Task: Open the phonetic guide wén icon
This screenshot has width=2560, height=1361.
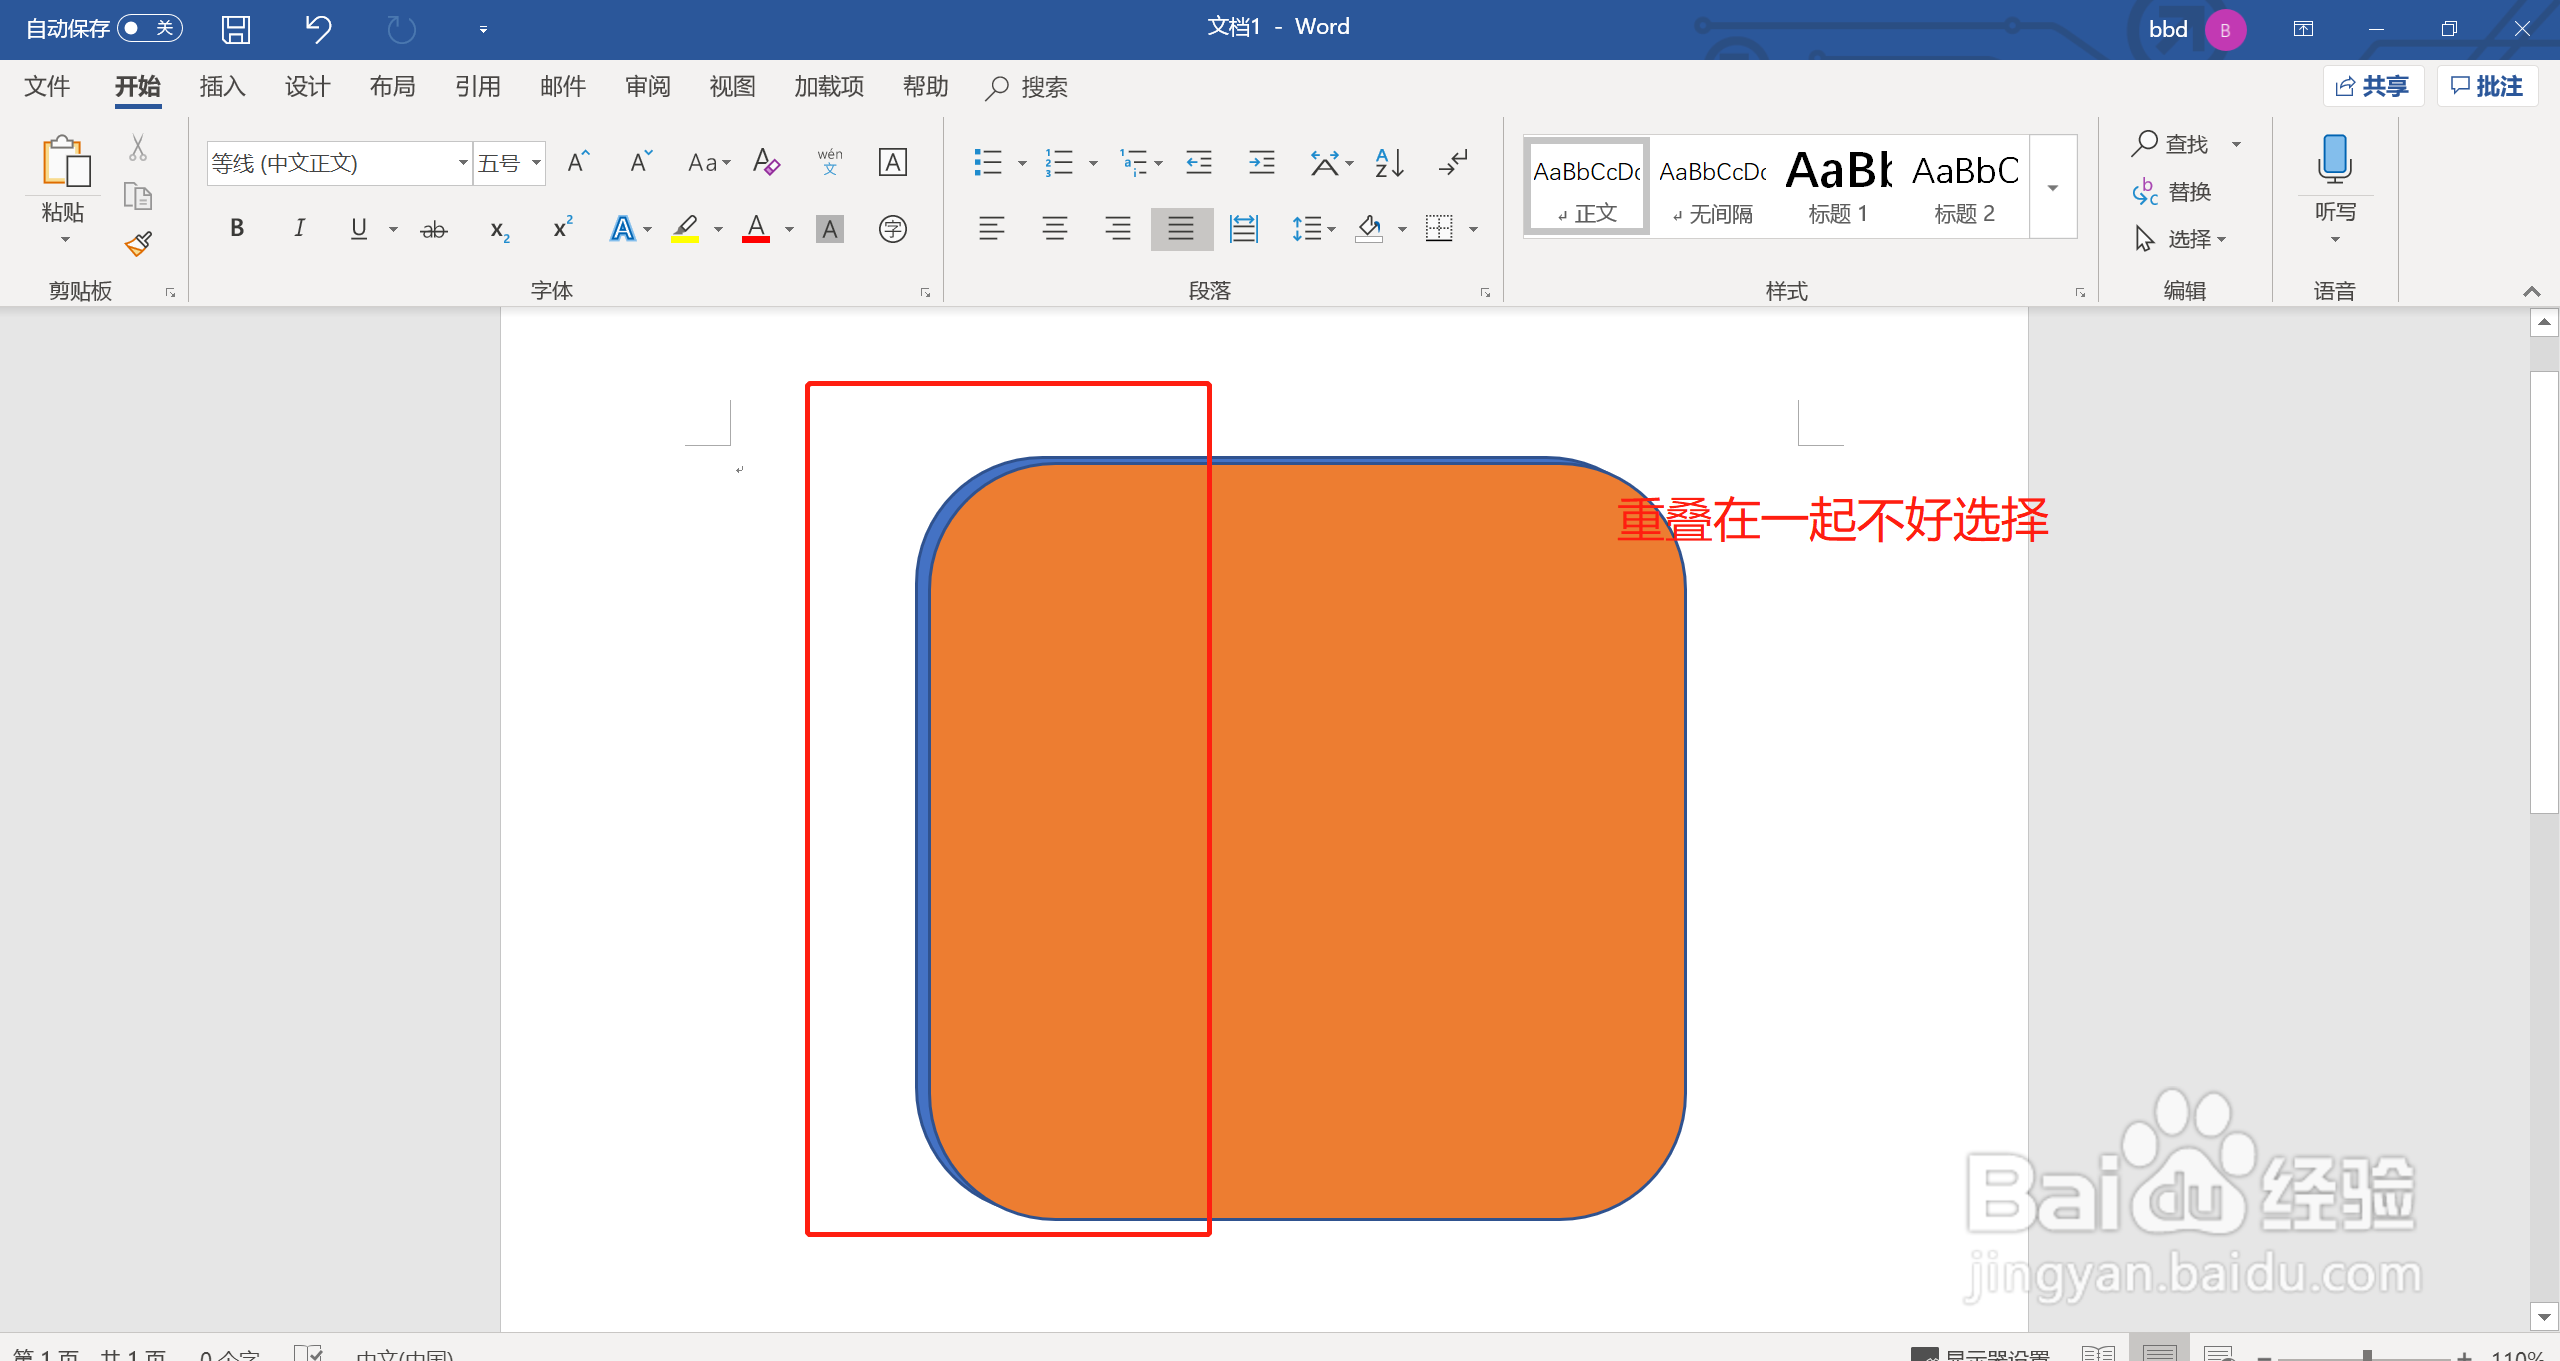Action: [830, 162]
